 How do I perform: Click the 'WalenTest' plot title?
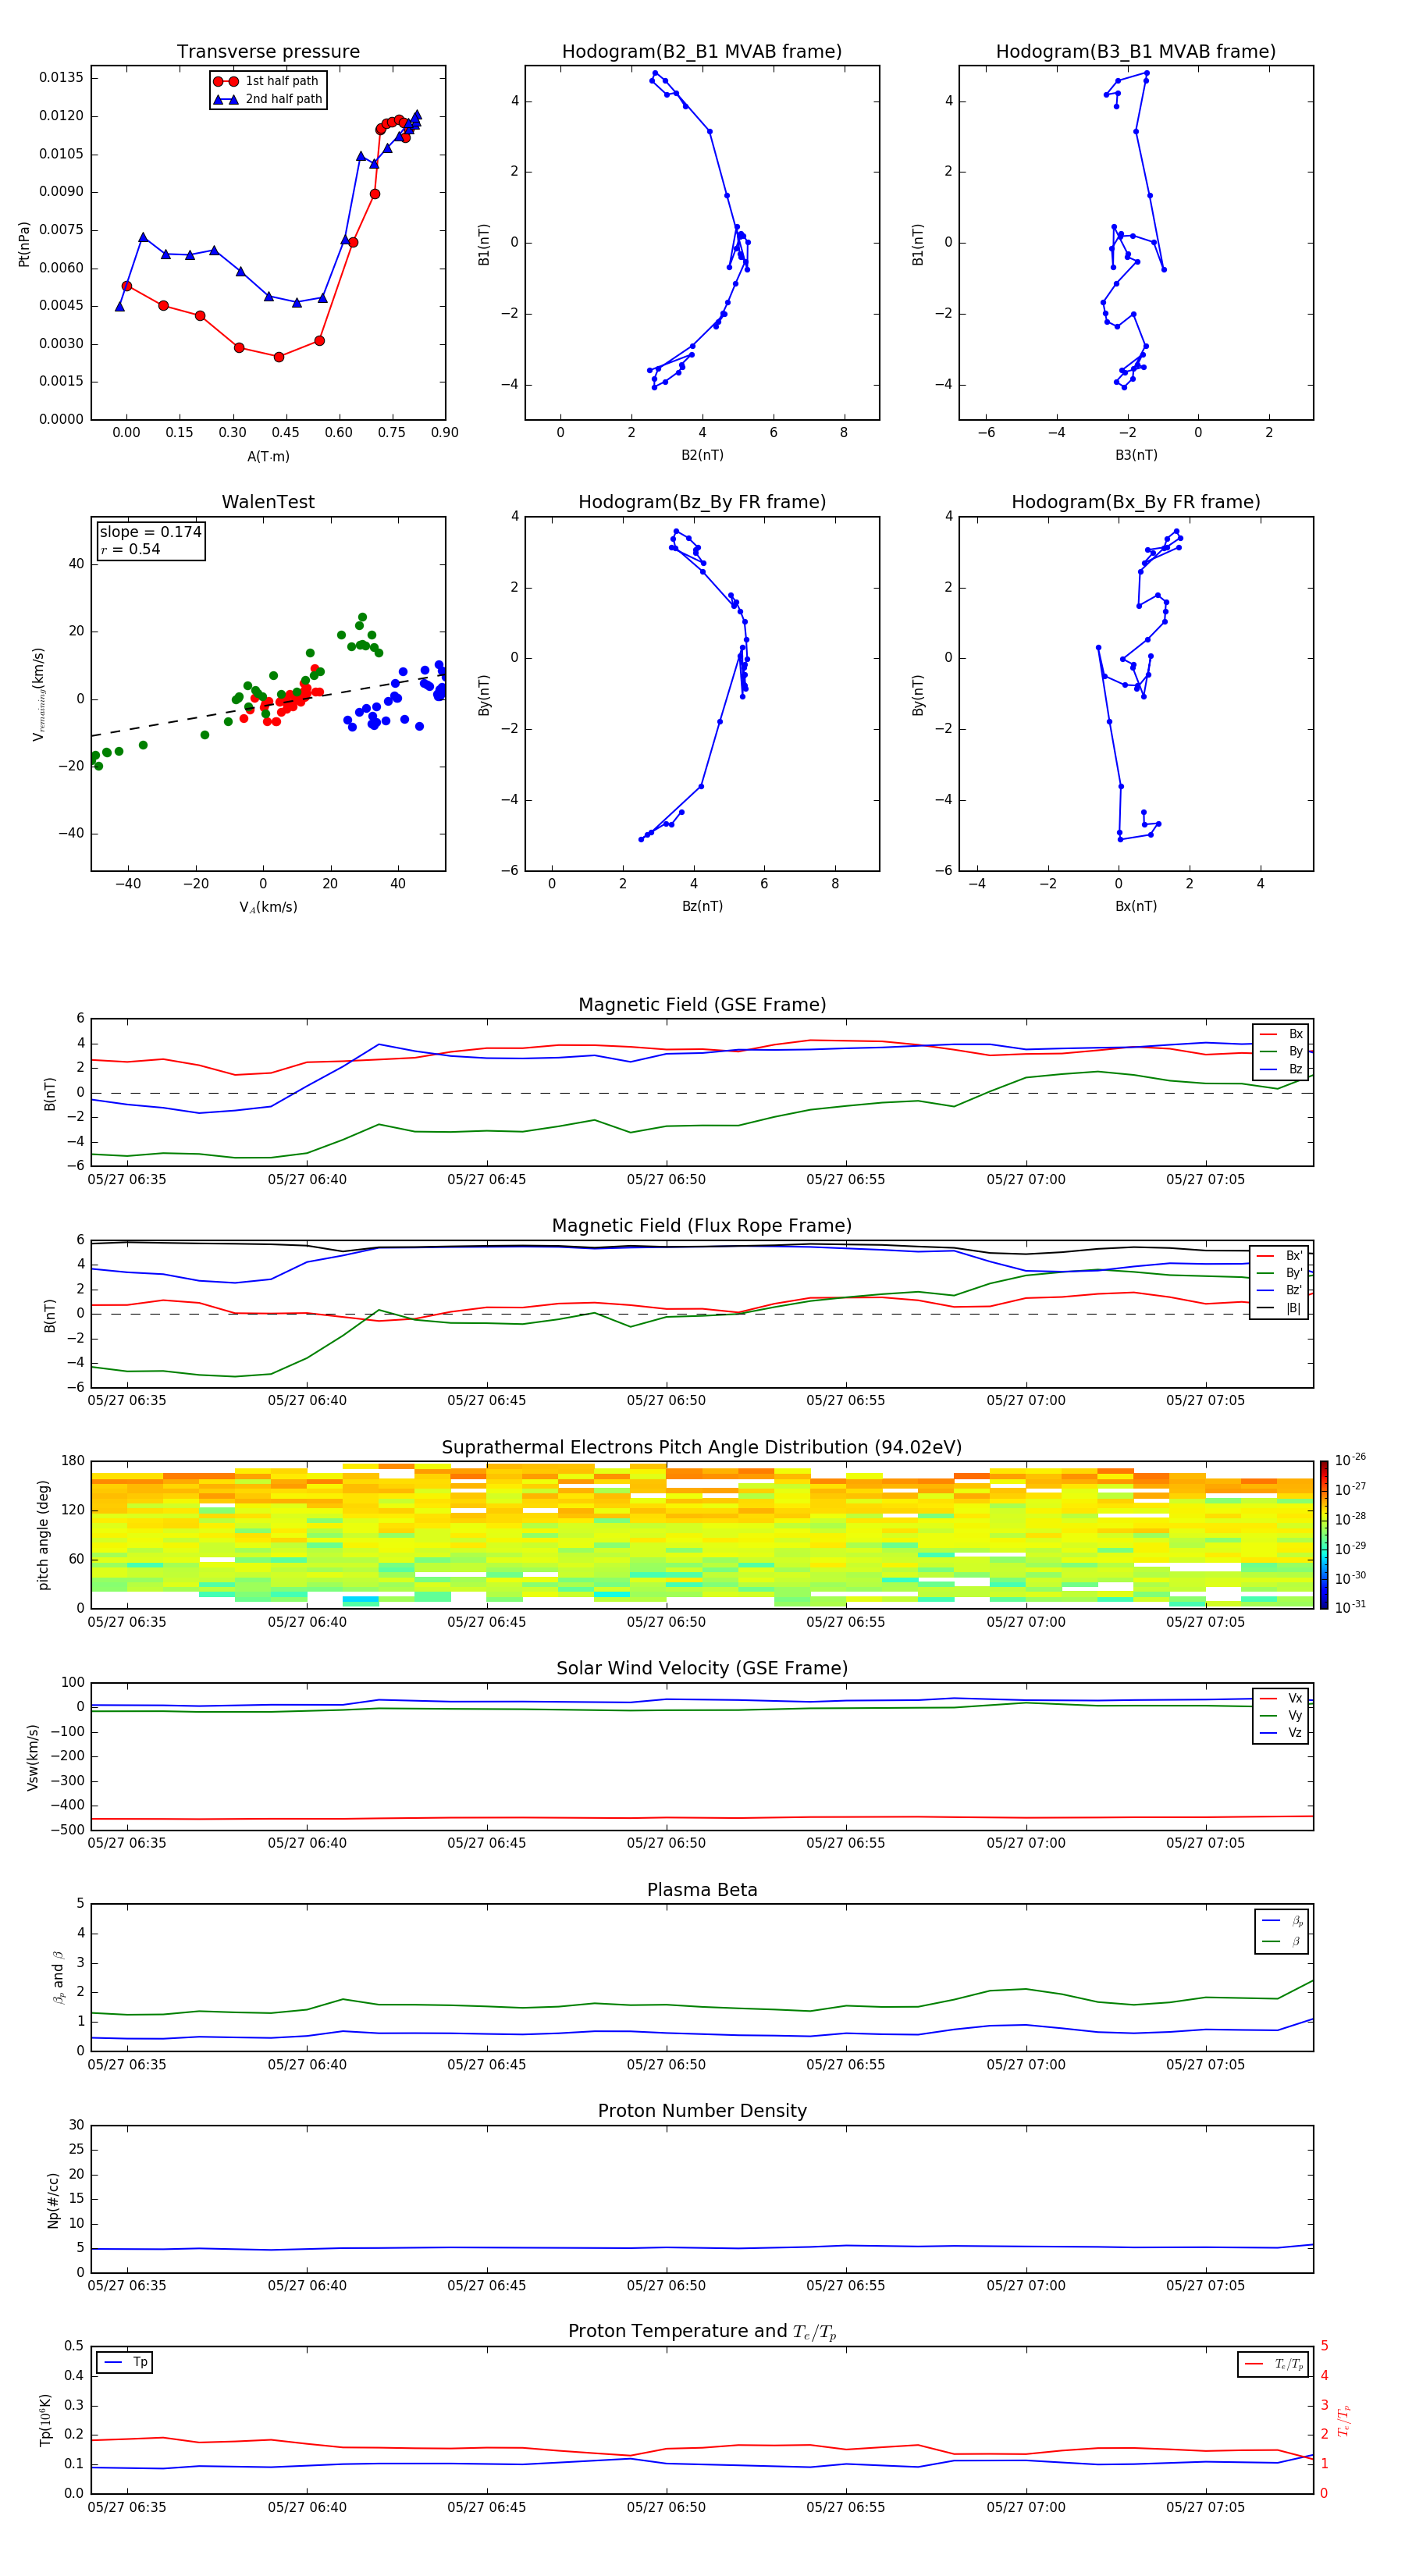[268, 502]
